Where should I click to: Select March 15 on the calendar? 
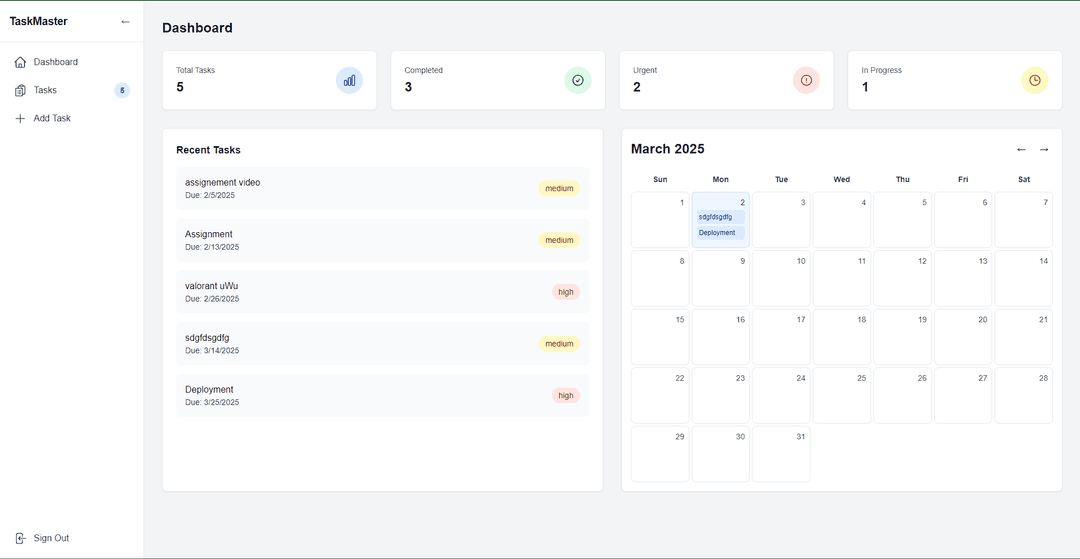660,337
